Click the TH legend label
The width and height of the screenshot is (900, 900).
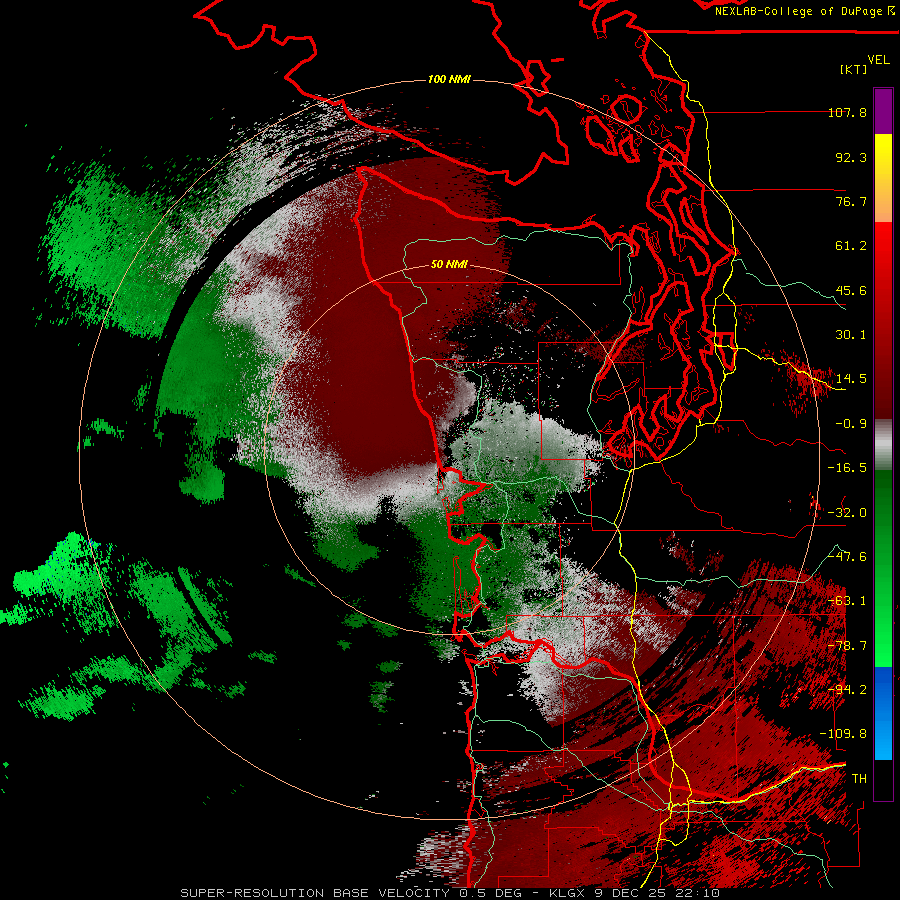click(859, 779)
